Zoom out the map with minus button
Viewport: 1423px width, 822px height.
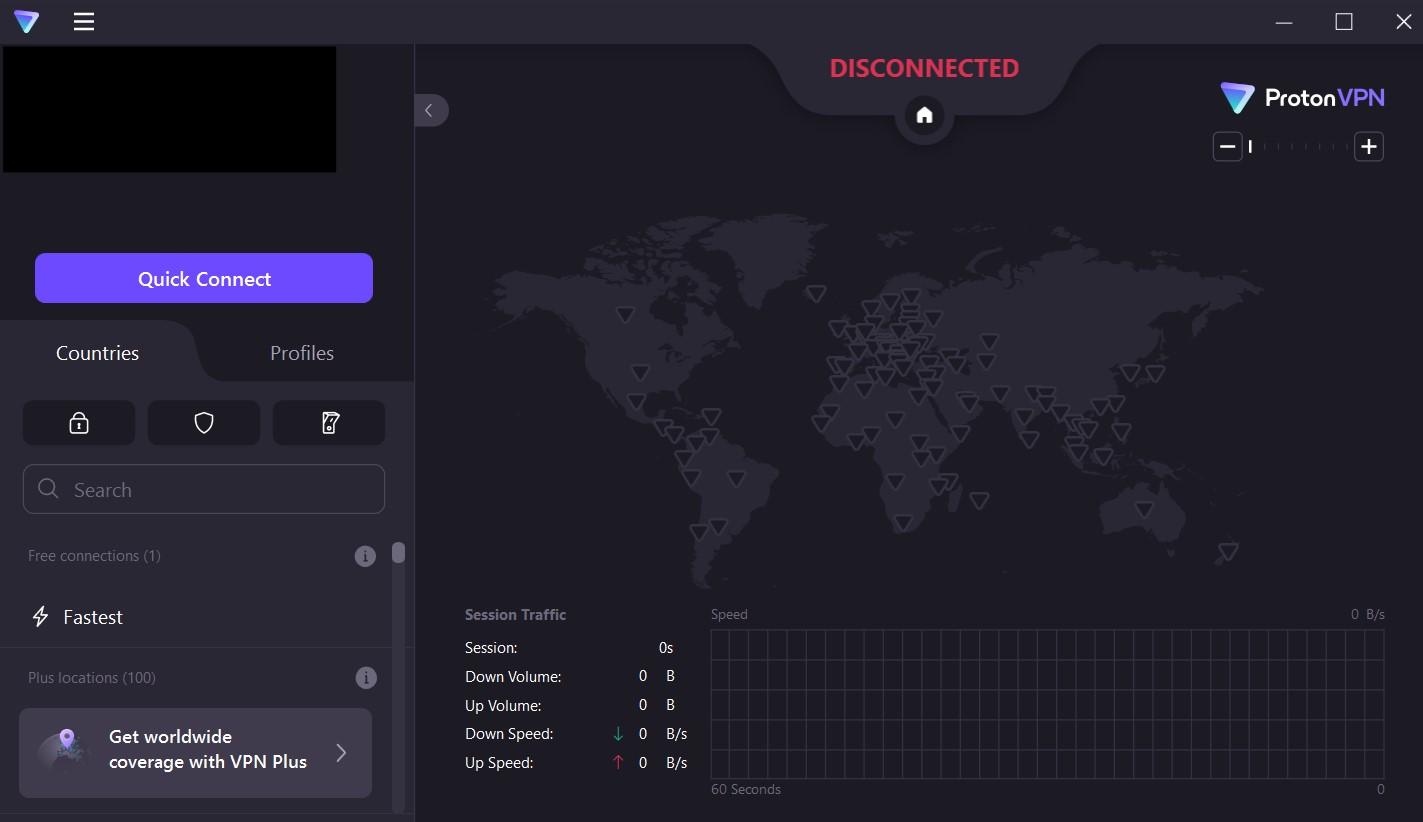pos(1227,147)
